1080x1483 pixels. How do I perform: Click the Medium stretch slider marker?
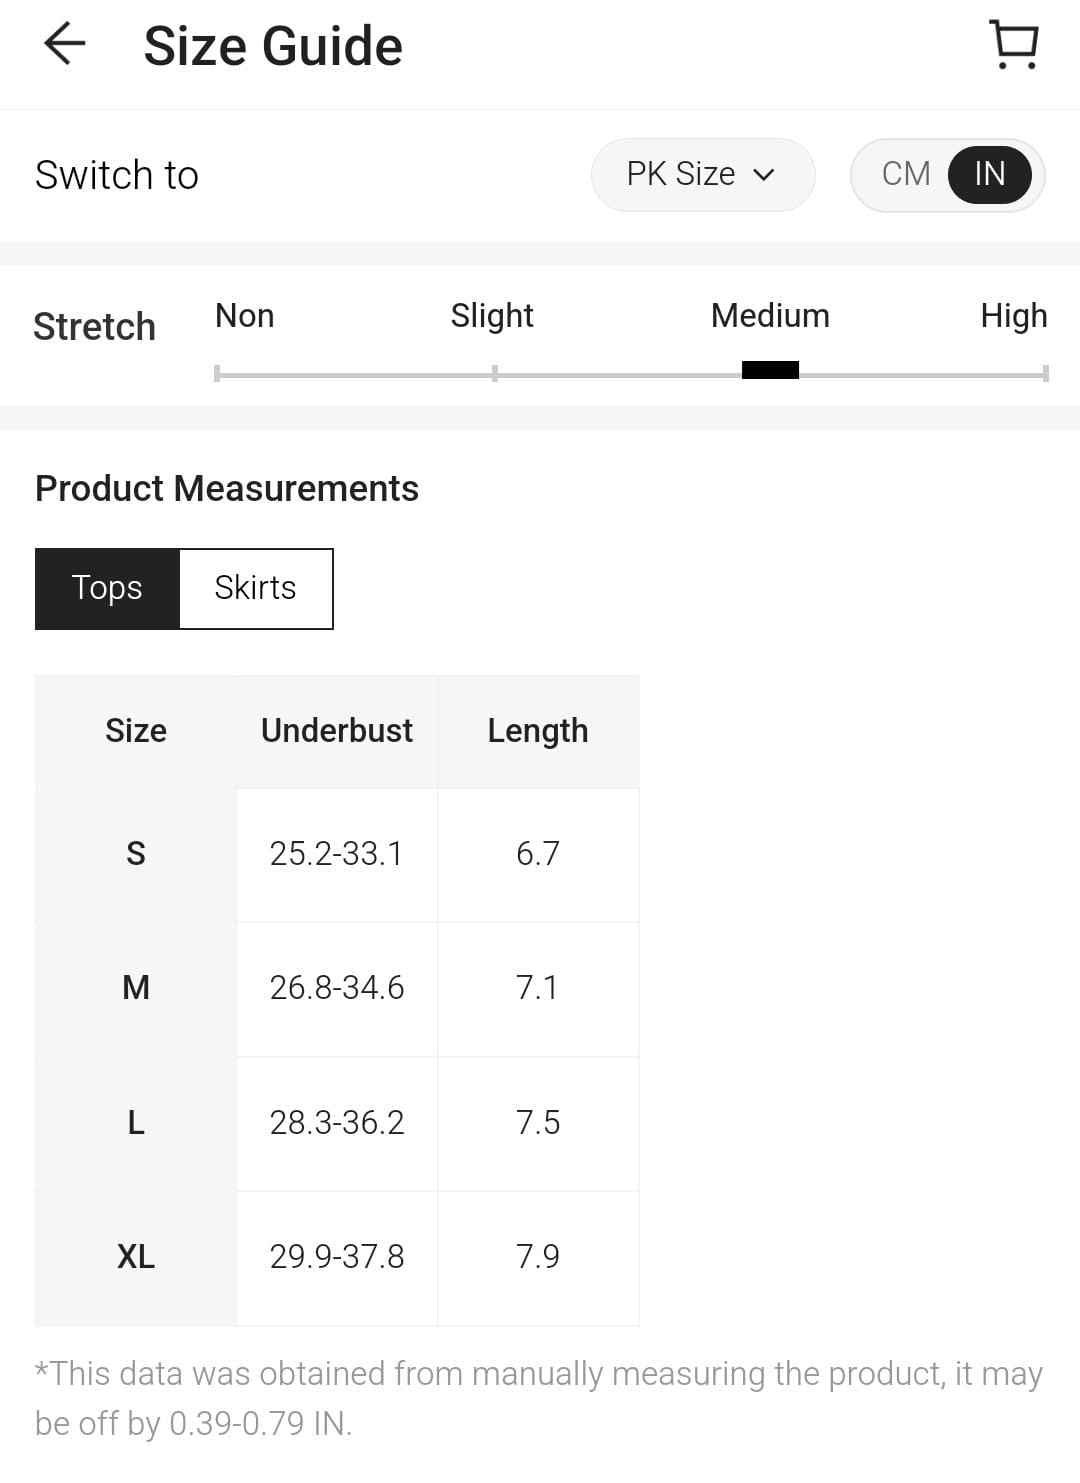pyautogui.click(x=770, y=370)
